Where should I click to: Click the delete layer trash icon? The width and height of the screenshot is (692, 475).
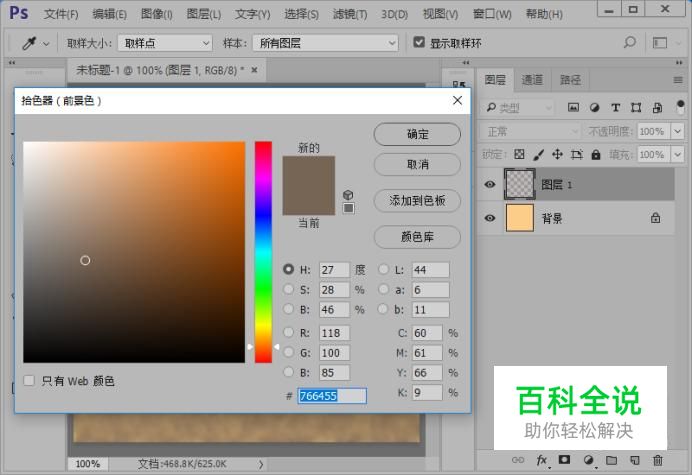[657, 460]
